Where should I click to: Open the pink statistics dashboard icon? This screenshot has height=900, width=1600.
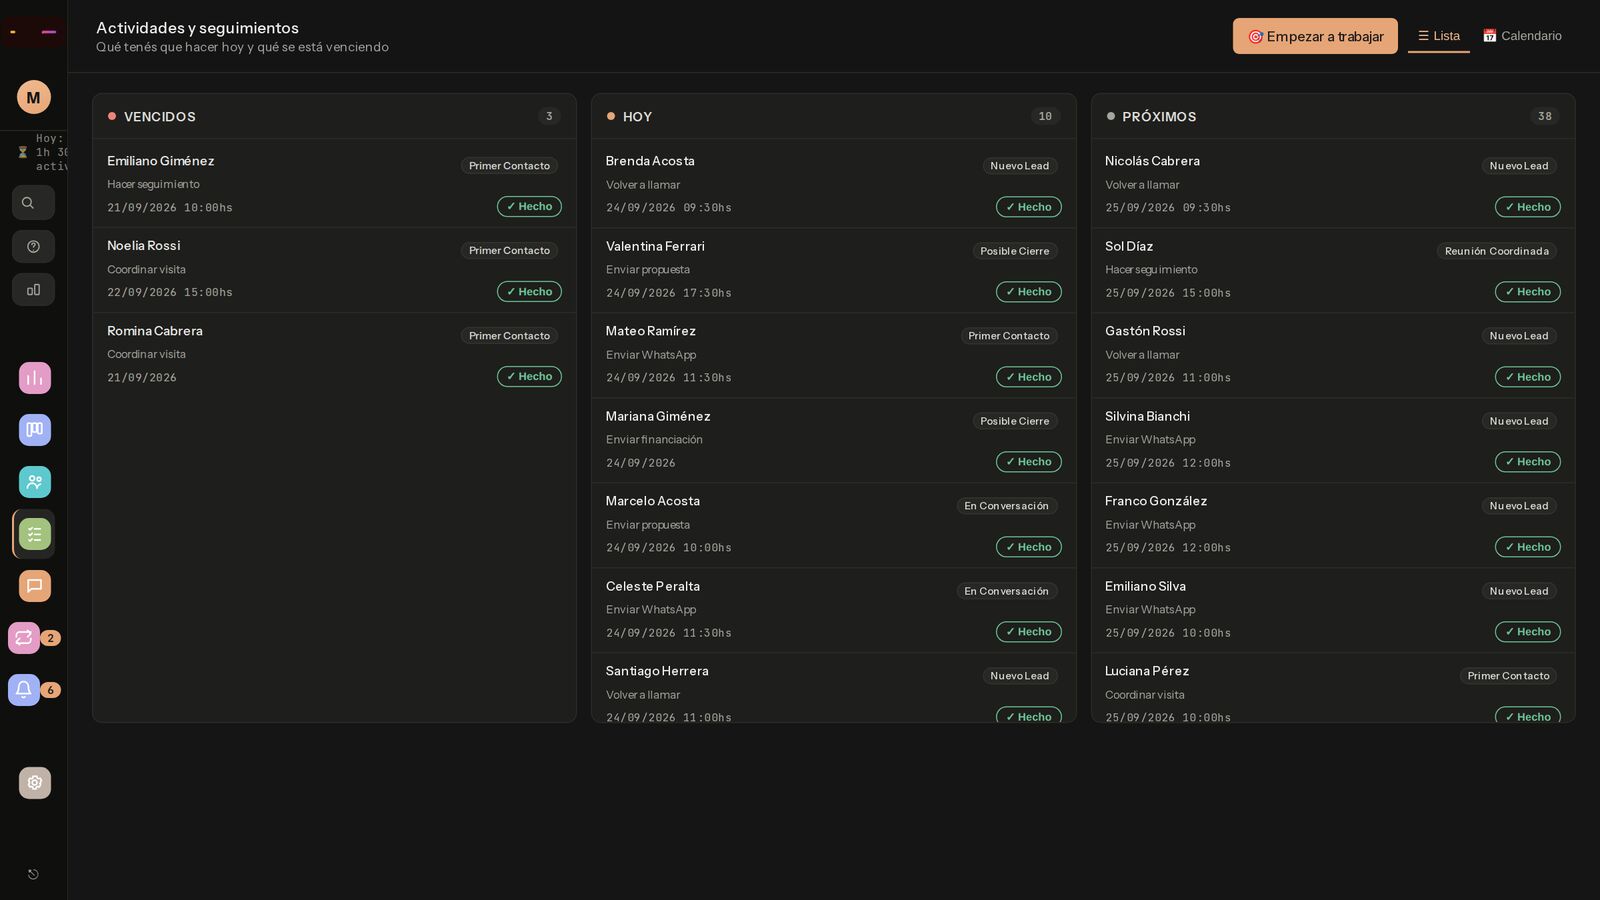point(35,378)
